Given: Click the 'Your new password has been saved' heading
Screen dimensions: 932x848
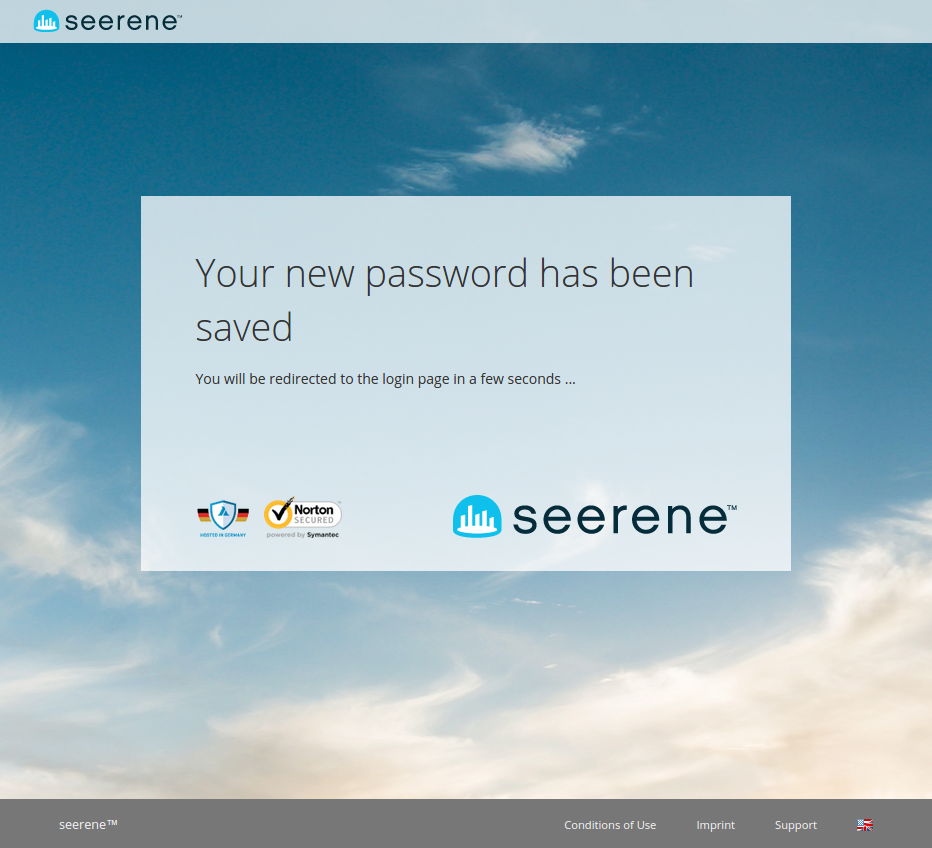Looking at the screenshot, I should point(445,300).
